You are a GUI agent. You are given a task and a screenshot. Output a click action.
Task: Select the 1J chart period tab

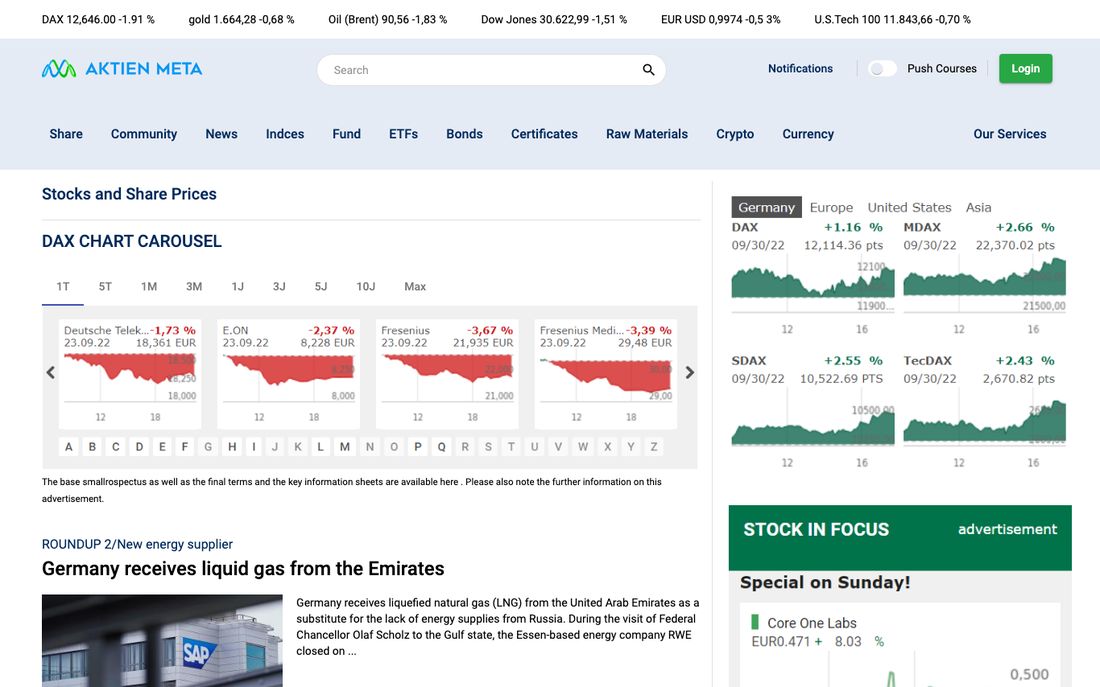click(x=238, y=286)
